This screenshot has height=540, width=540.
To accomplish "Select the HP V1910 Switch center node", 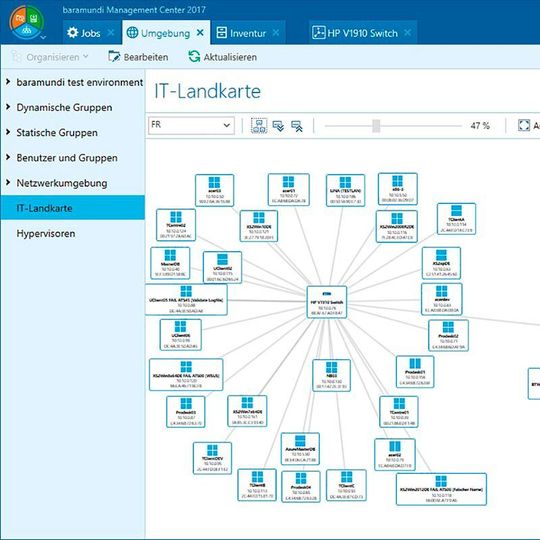I will 326,302.
